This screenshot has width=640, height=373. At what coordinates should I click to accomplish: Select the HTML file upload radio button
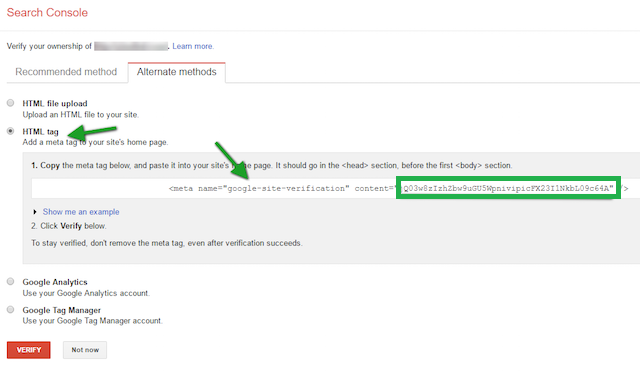pos(11,103)
